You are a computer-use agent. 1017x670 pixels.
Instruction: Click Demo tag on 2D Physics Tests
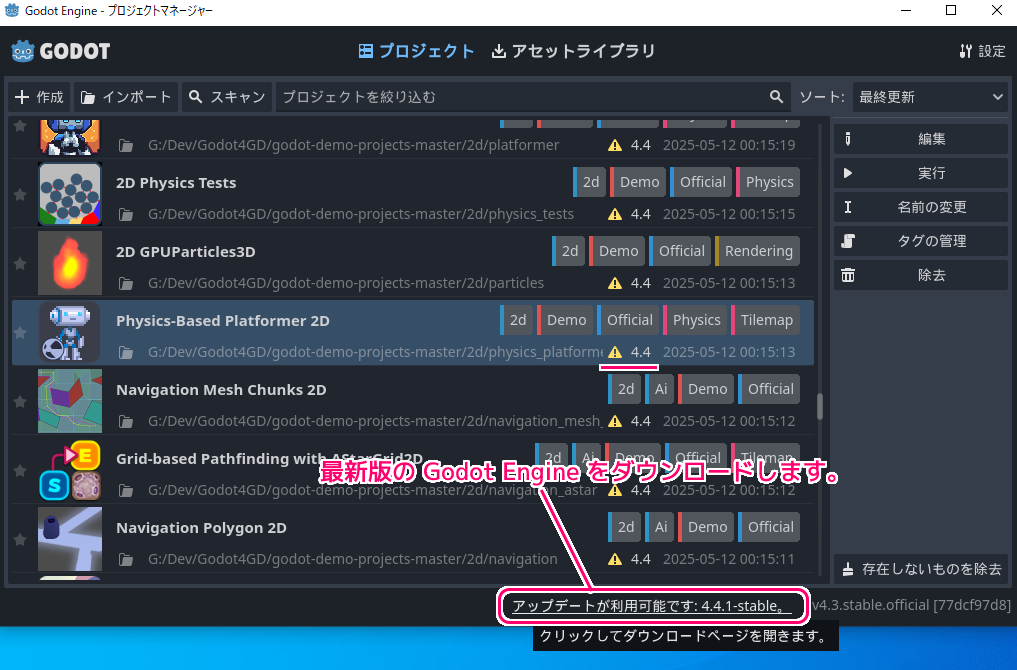point(638,182)
